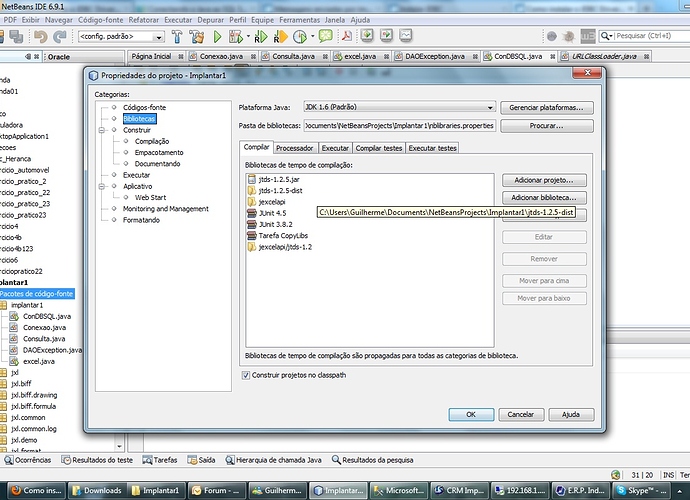Click the Debug Main Project icon

[236, 37]
